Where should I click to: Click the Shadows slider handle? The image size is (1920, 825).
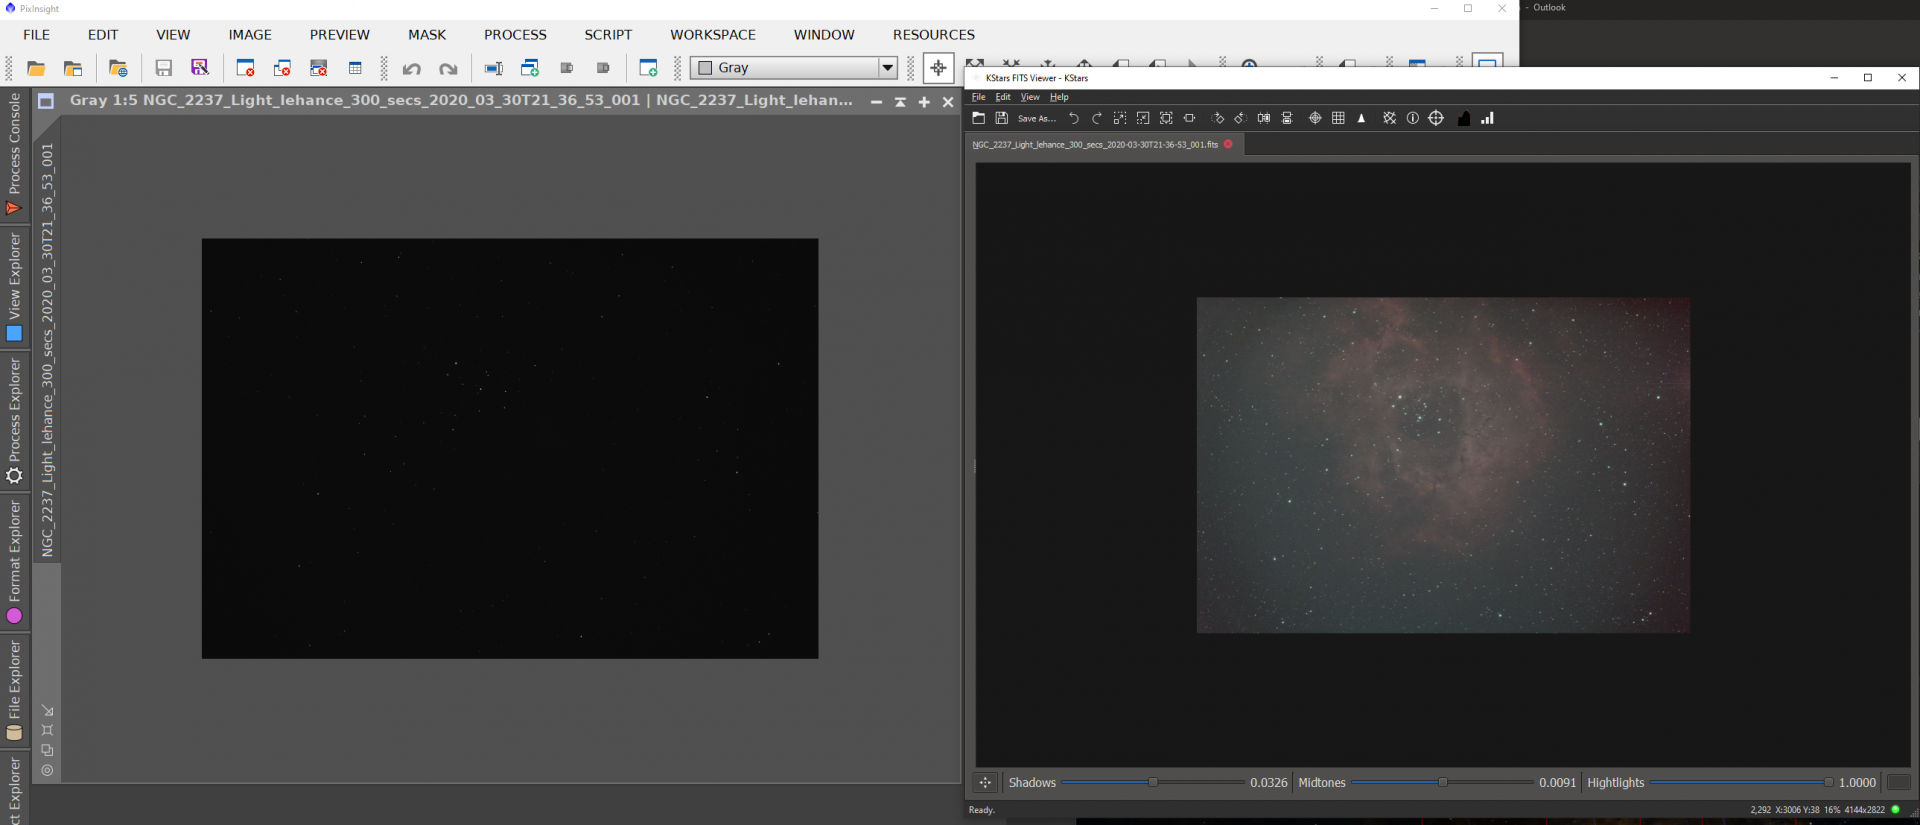point(1153,782)
